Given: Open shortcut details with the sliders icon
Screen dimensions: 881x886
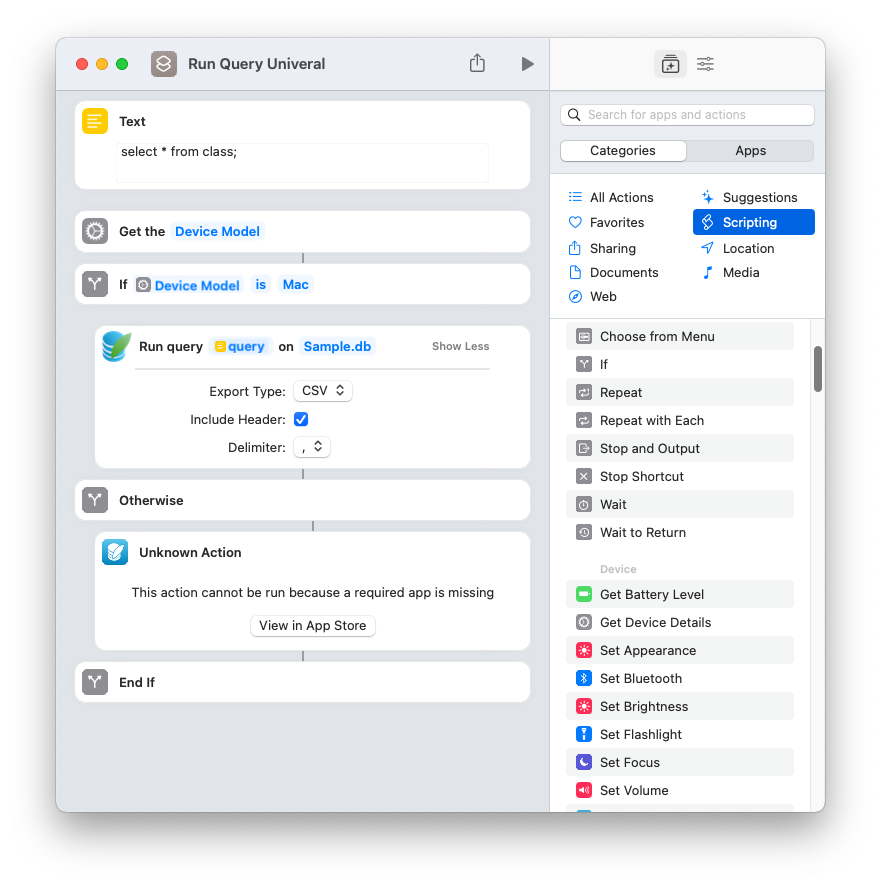Looking at the screenshot, I should click(x=705, y=63).
